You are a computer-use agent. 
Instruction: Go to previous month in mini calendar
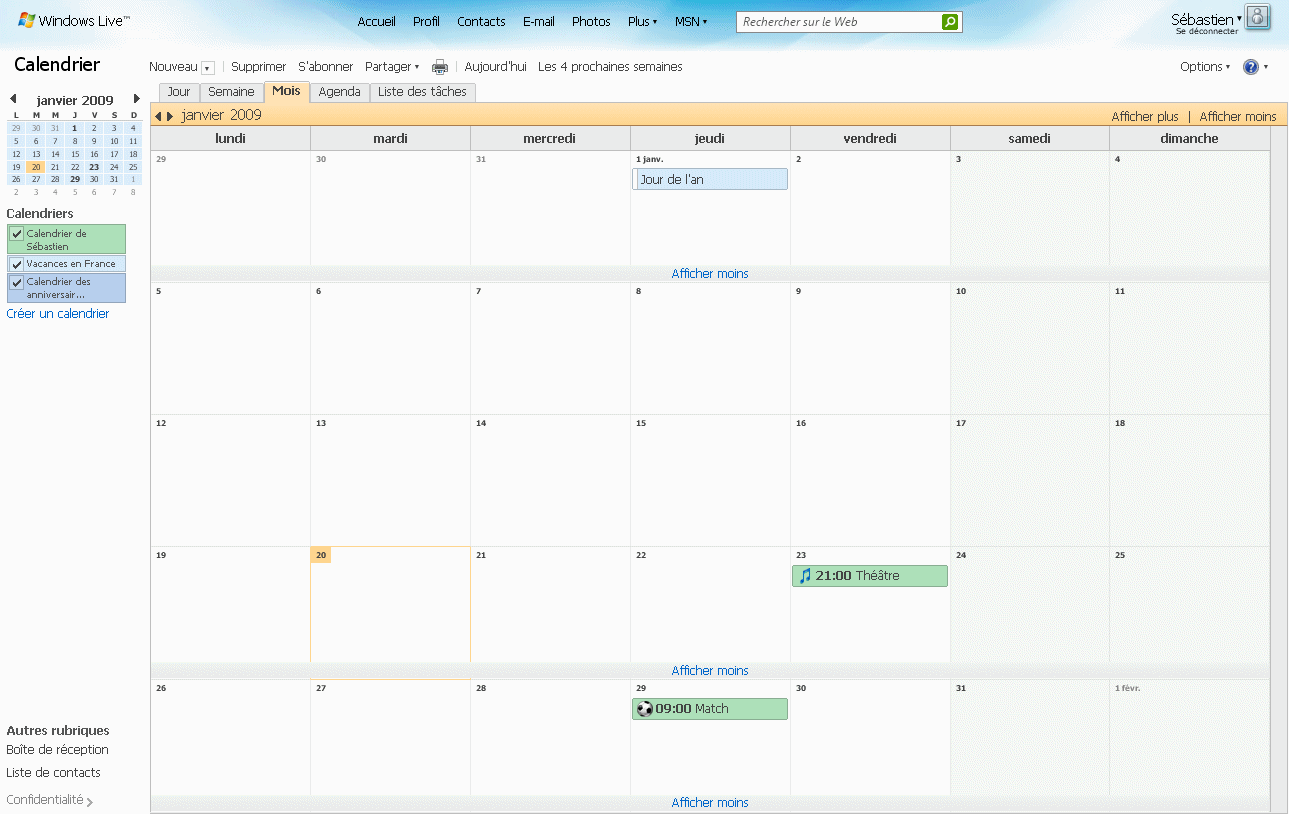point(13,99)
